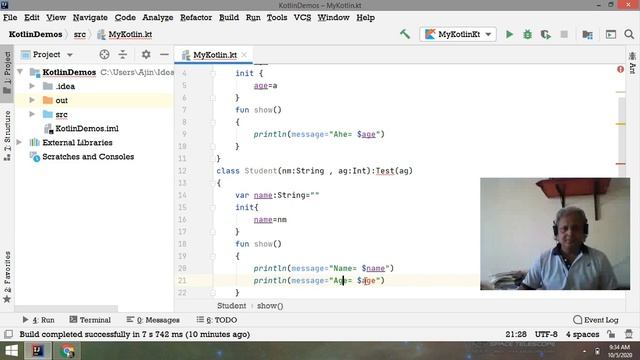Expand External Libraries node
This screenshot has height=360, width=640.
tap(20, 142)
